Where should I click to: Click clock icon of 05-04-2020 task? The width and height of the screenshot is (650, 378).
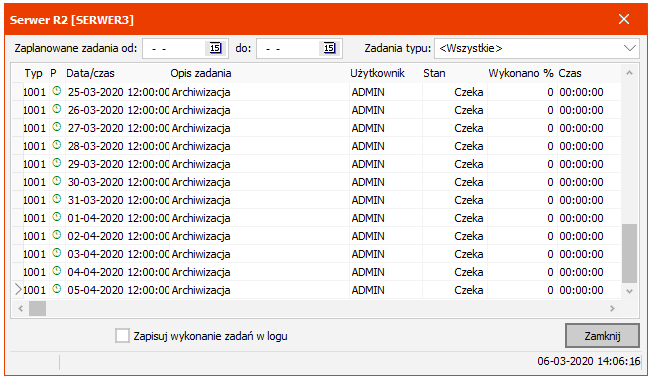(x=57, y=289)
